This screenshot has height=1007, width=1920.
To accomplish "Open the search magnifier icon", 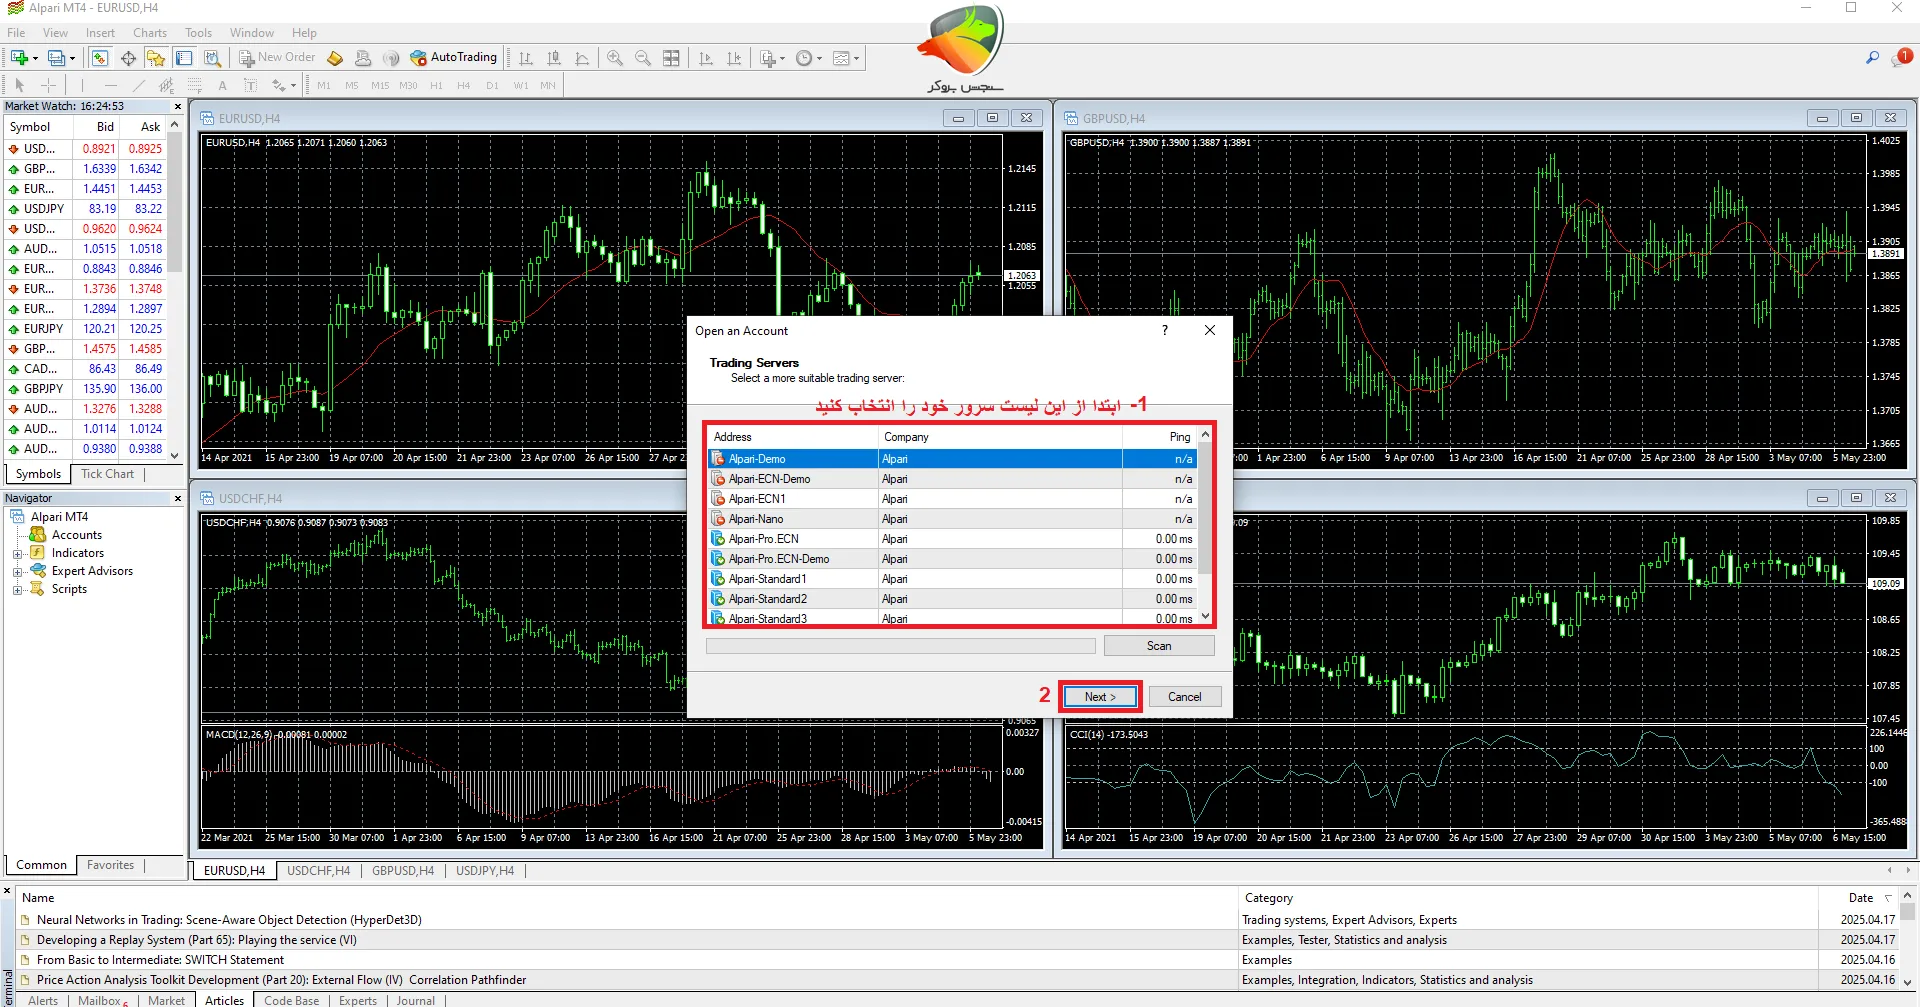I will pyautogui.click(x=1872, y=58).
